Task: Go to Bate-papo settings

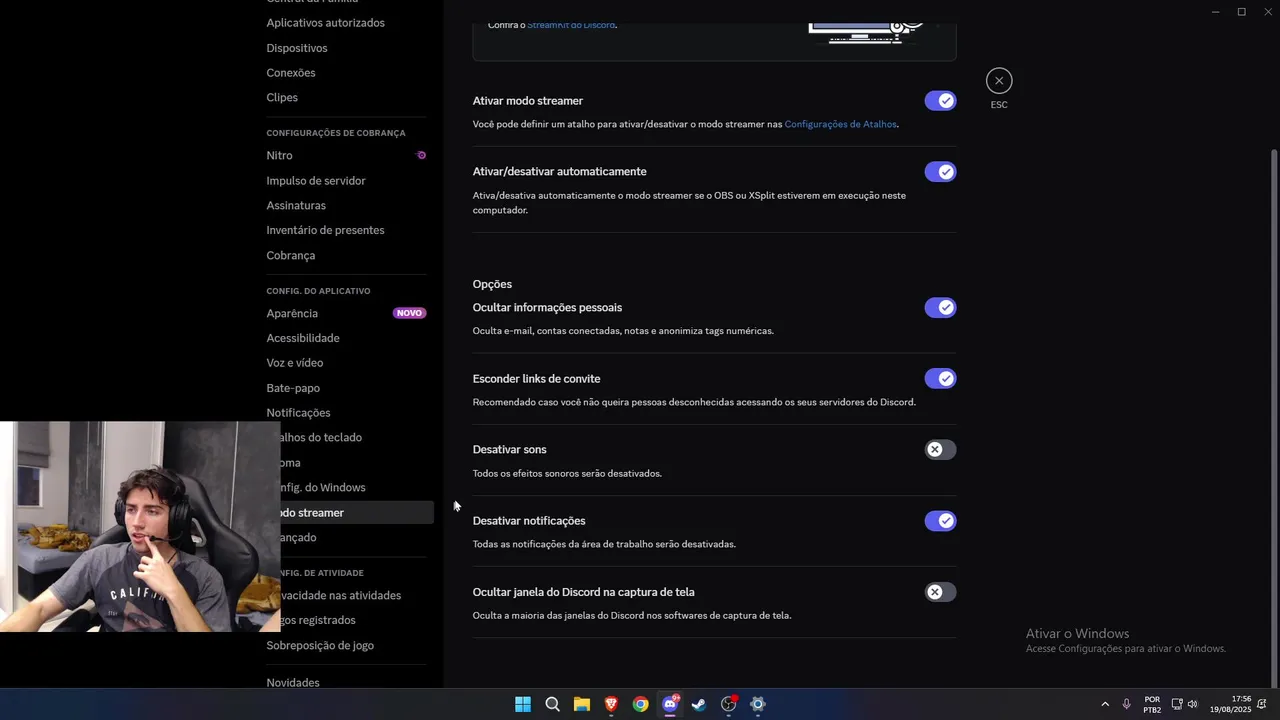Action: pyautogui.click(x=293, y=388)
